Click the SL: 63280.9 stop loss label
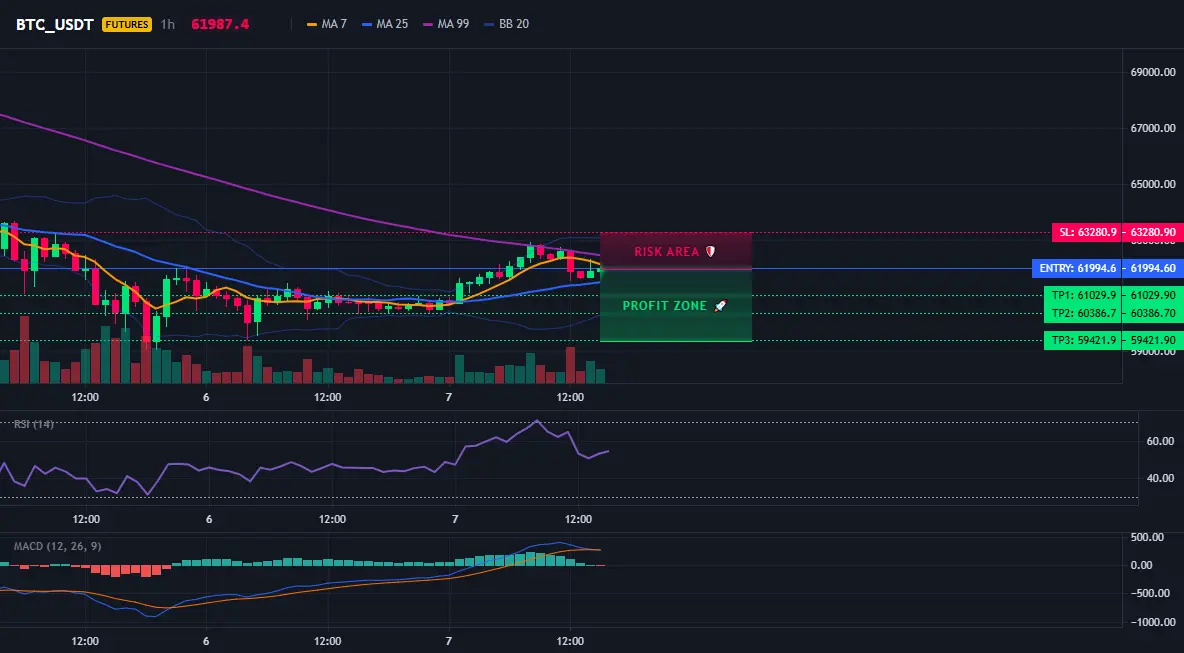The height and width of the screenshot is (653, 1184). 1087,233
